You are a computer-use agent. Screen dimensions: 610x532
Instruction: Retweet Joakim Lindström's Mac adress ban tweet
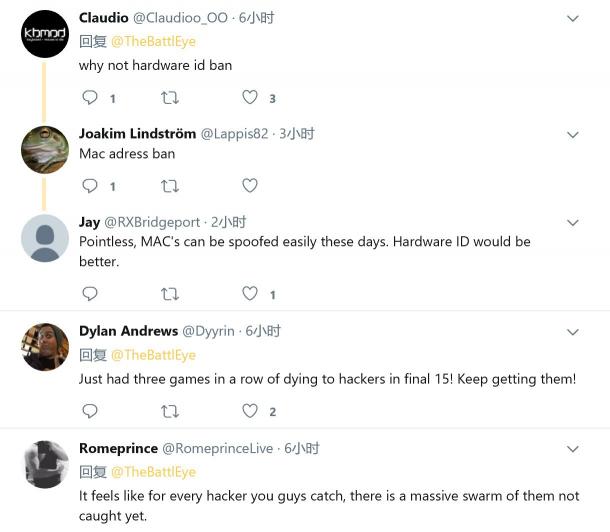(x=170, y=186)
